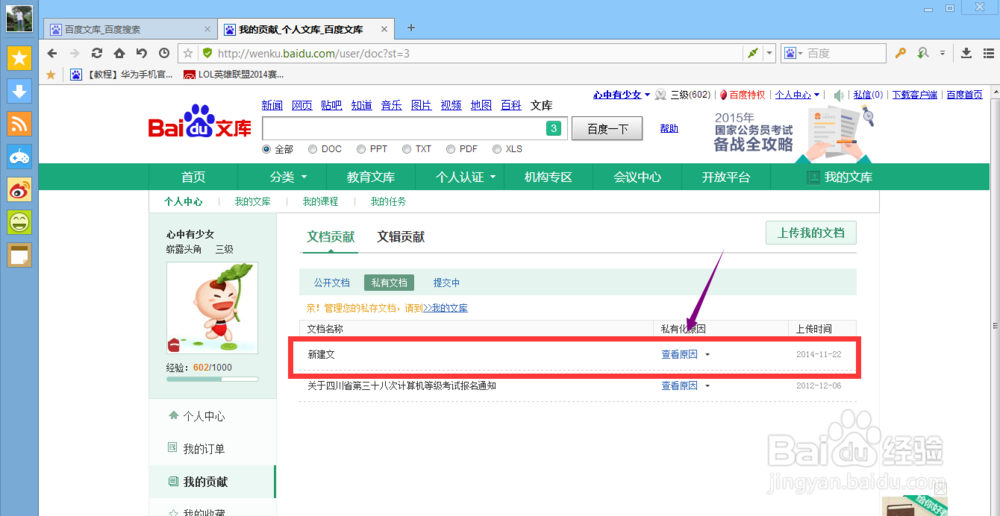Open 会议中心 in green nav bar
1000x516 pixels.
point(637,177)
